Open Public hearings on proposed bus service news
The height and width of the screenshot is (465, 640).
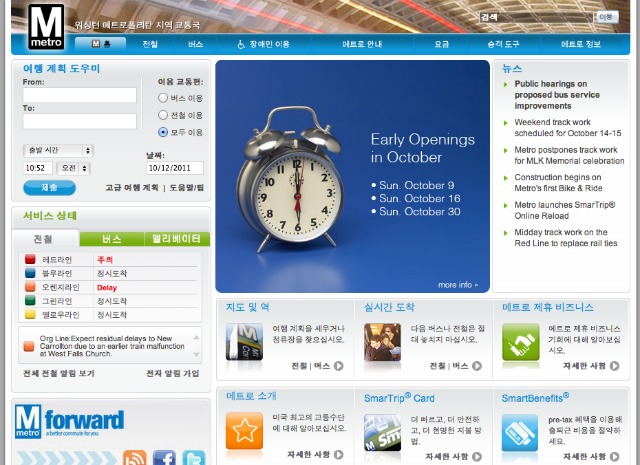[557, 95]
